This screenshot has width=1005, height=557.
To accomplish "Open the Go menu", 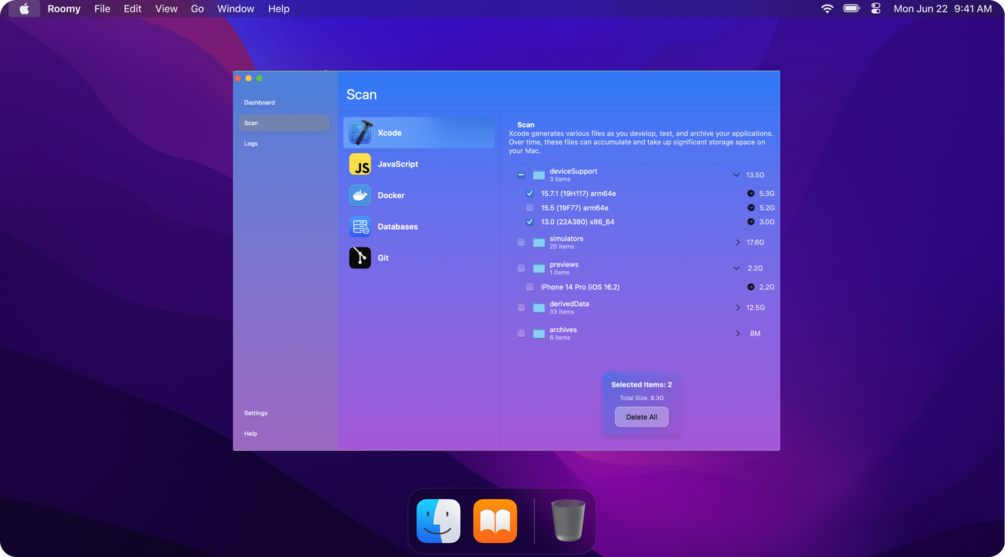I will pyautogui.click(x=197, y=9).
